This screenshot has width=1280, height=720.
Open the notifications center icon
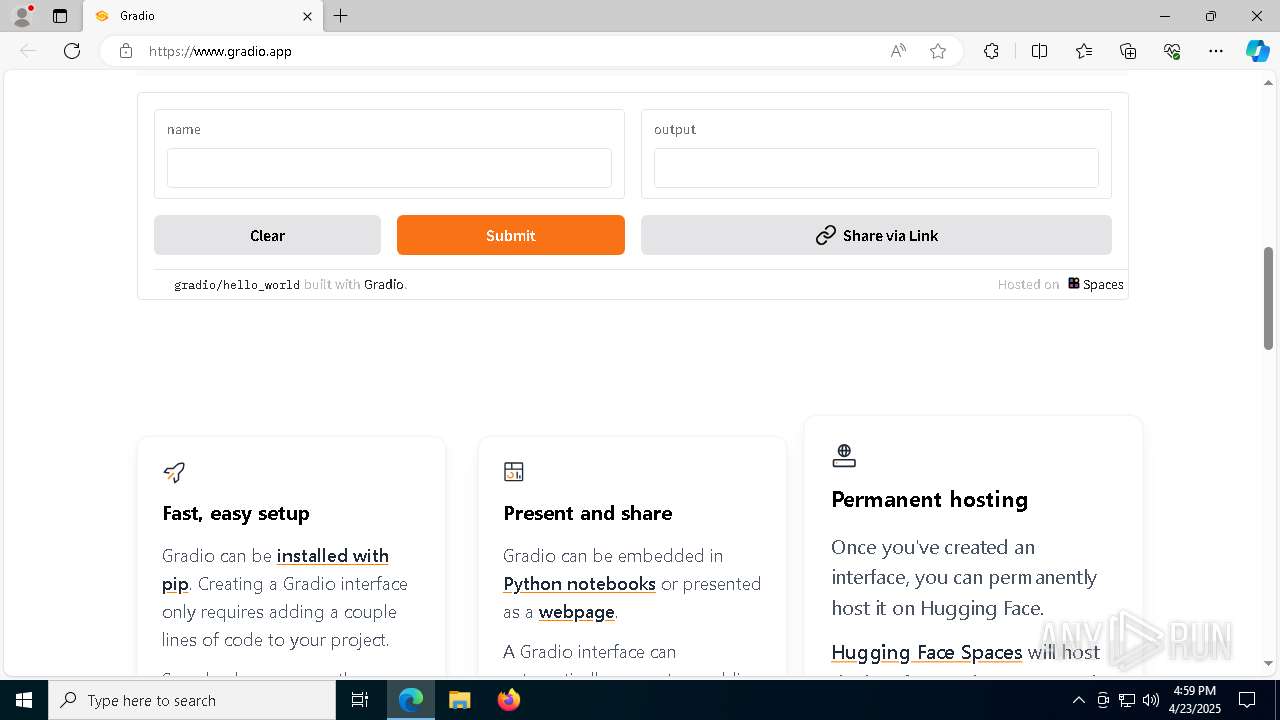click(1247, 700)
